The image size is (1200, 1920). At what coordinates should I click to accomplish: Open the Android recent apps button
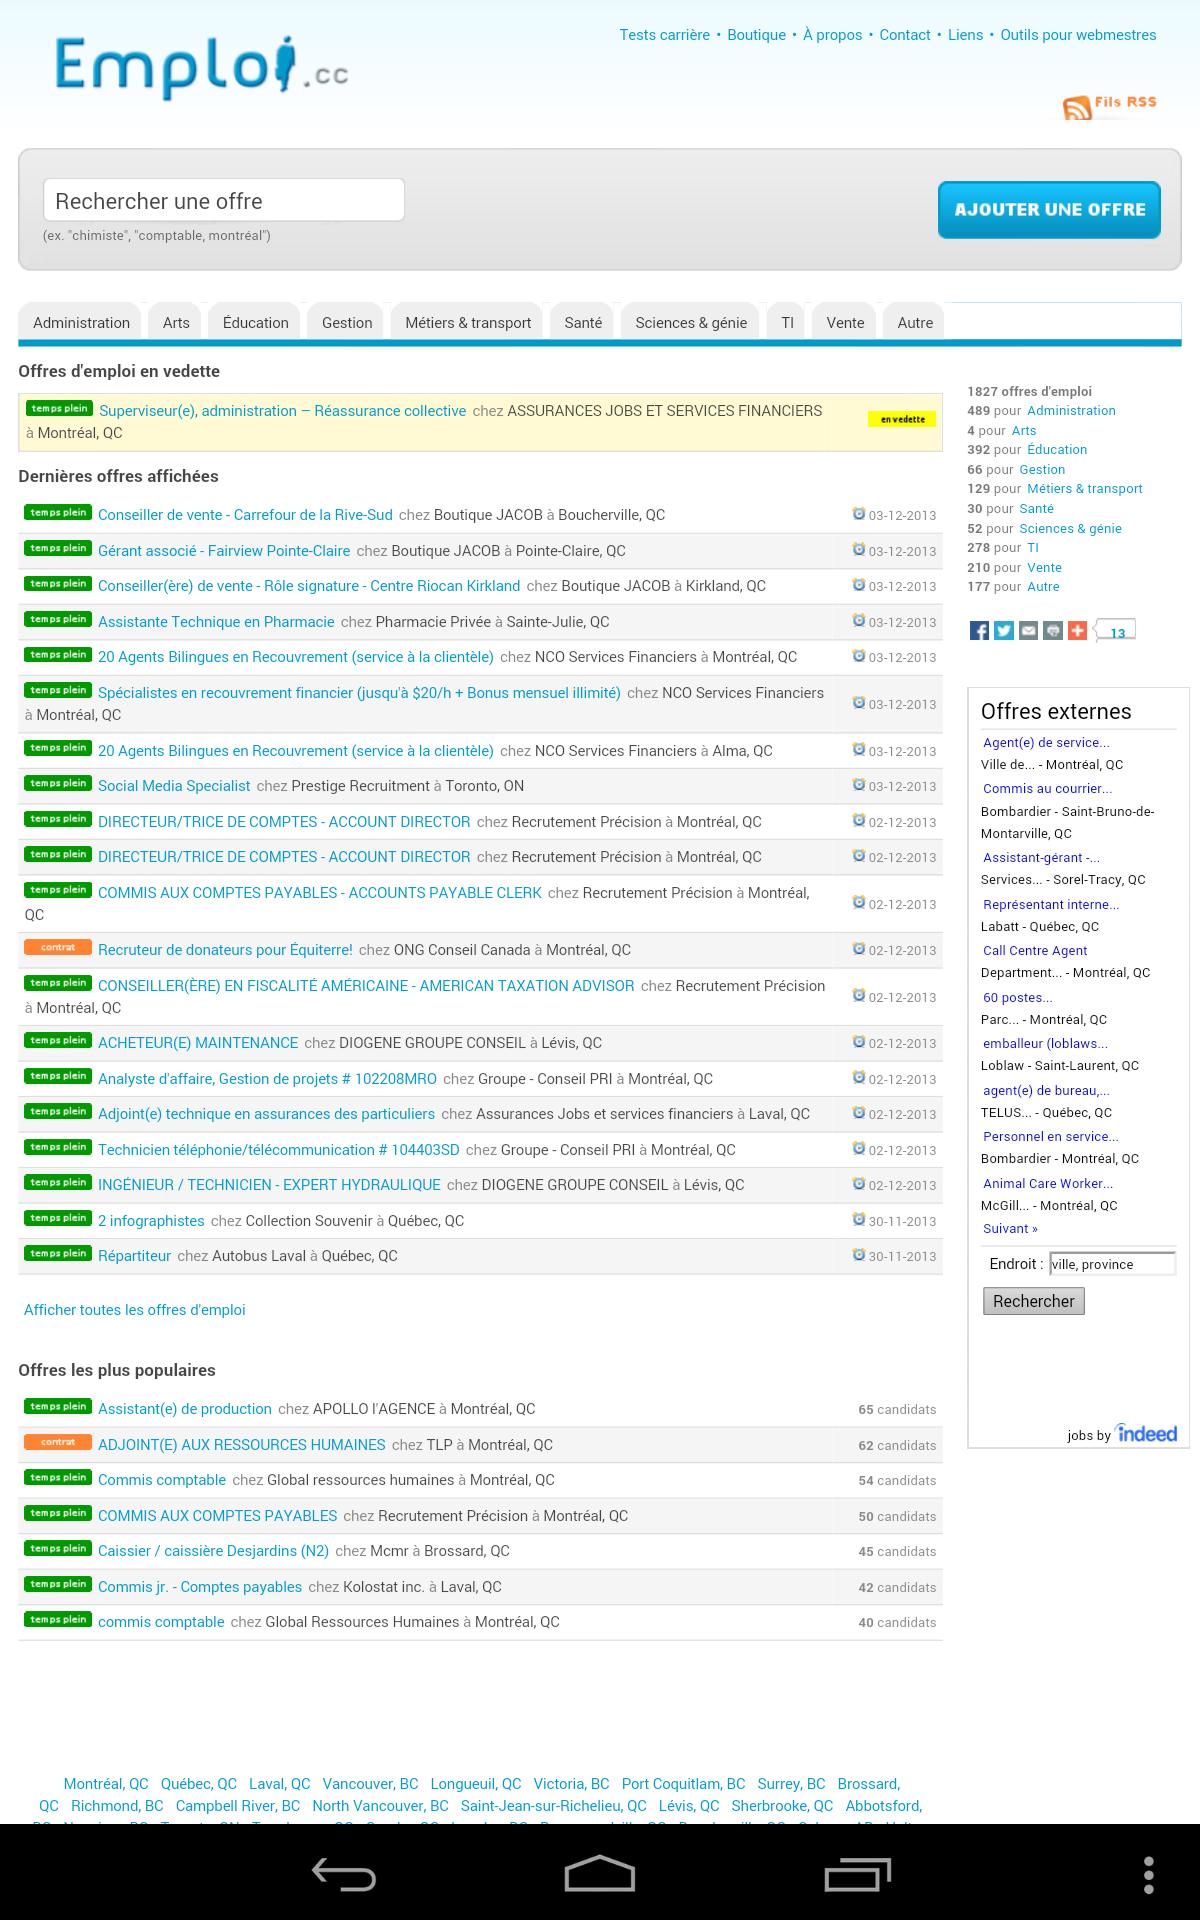click(x=856, y=1873)
